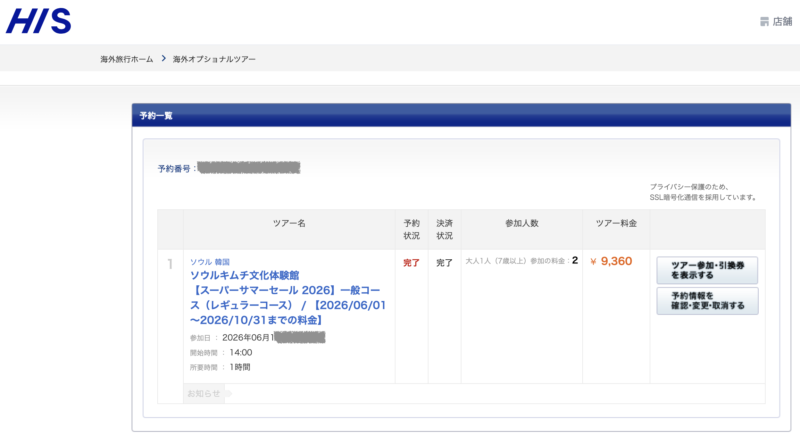The image size is (800, 436).
Task: Open the 店舗 store link
Action: coord(782,21)
